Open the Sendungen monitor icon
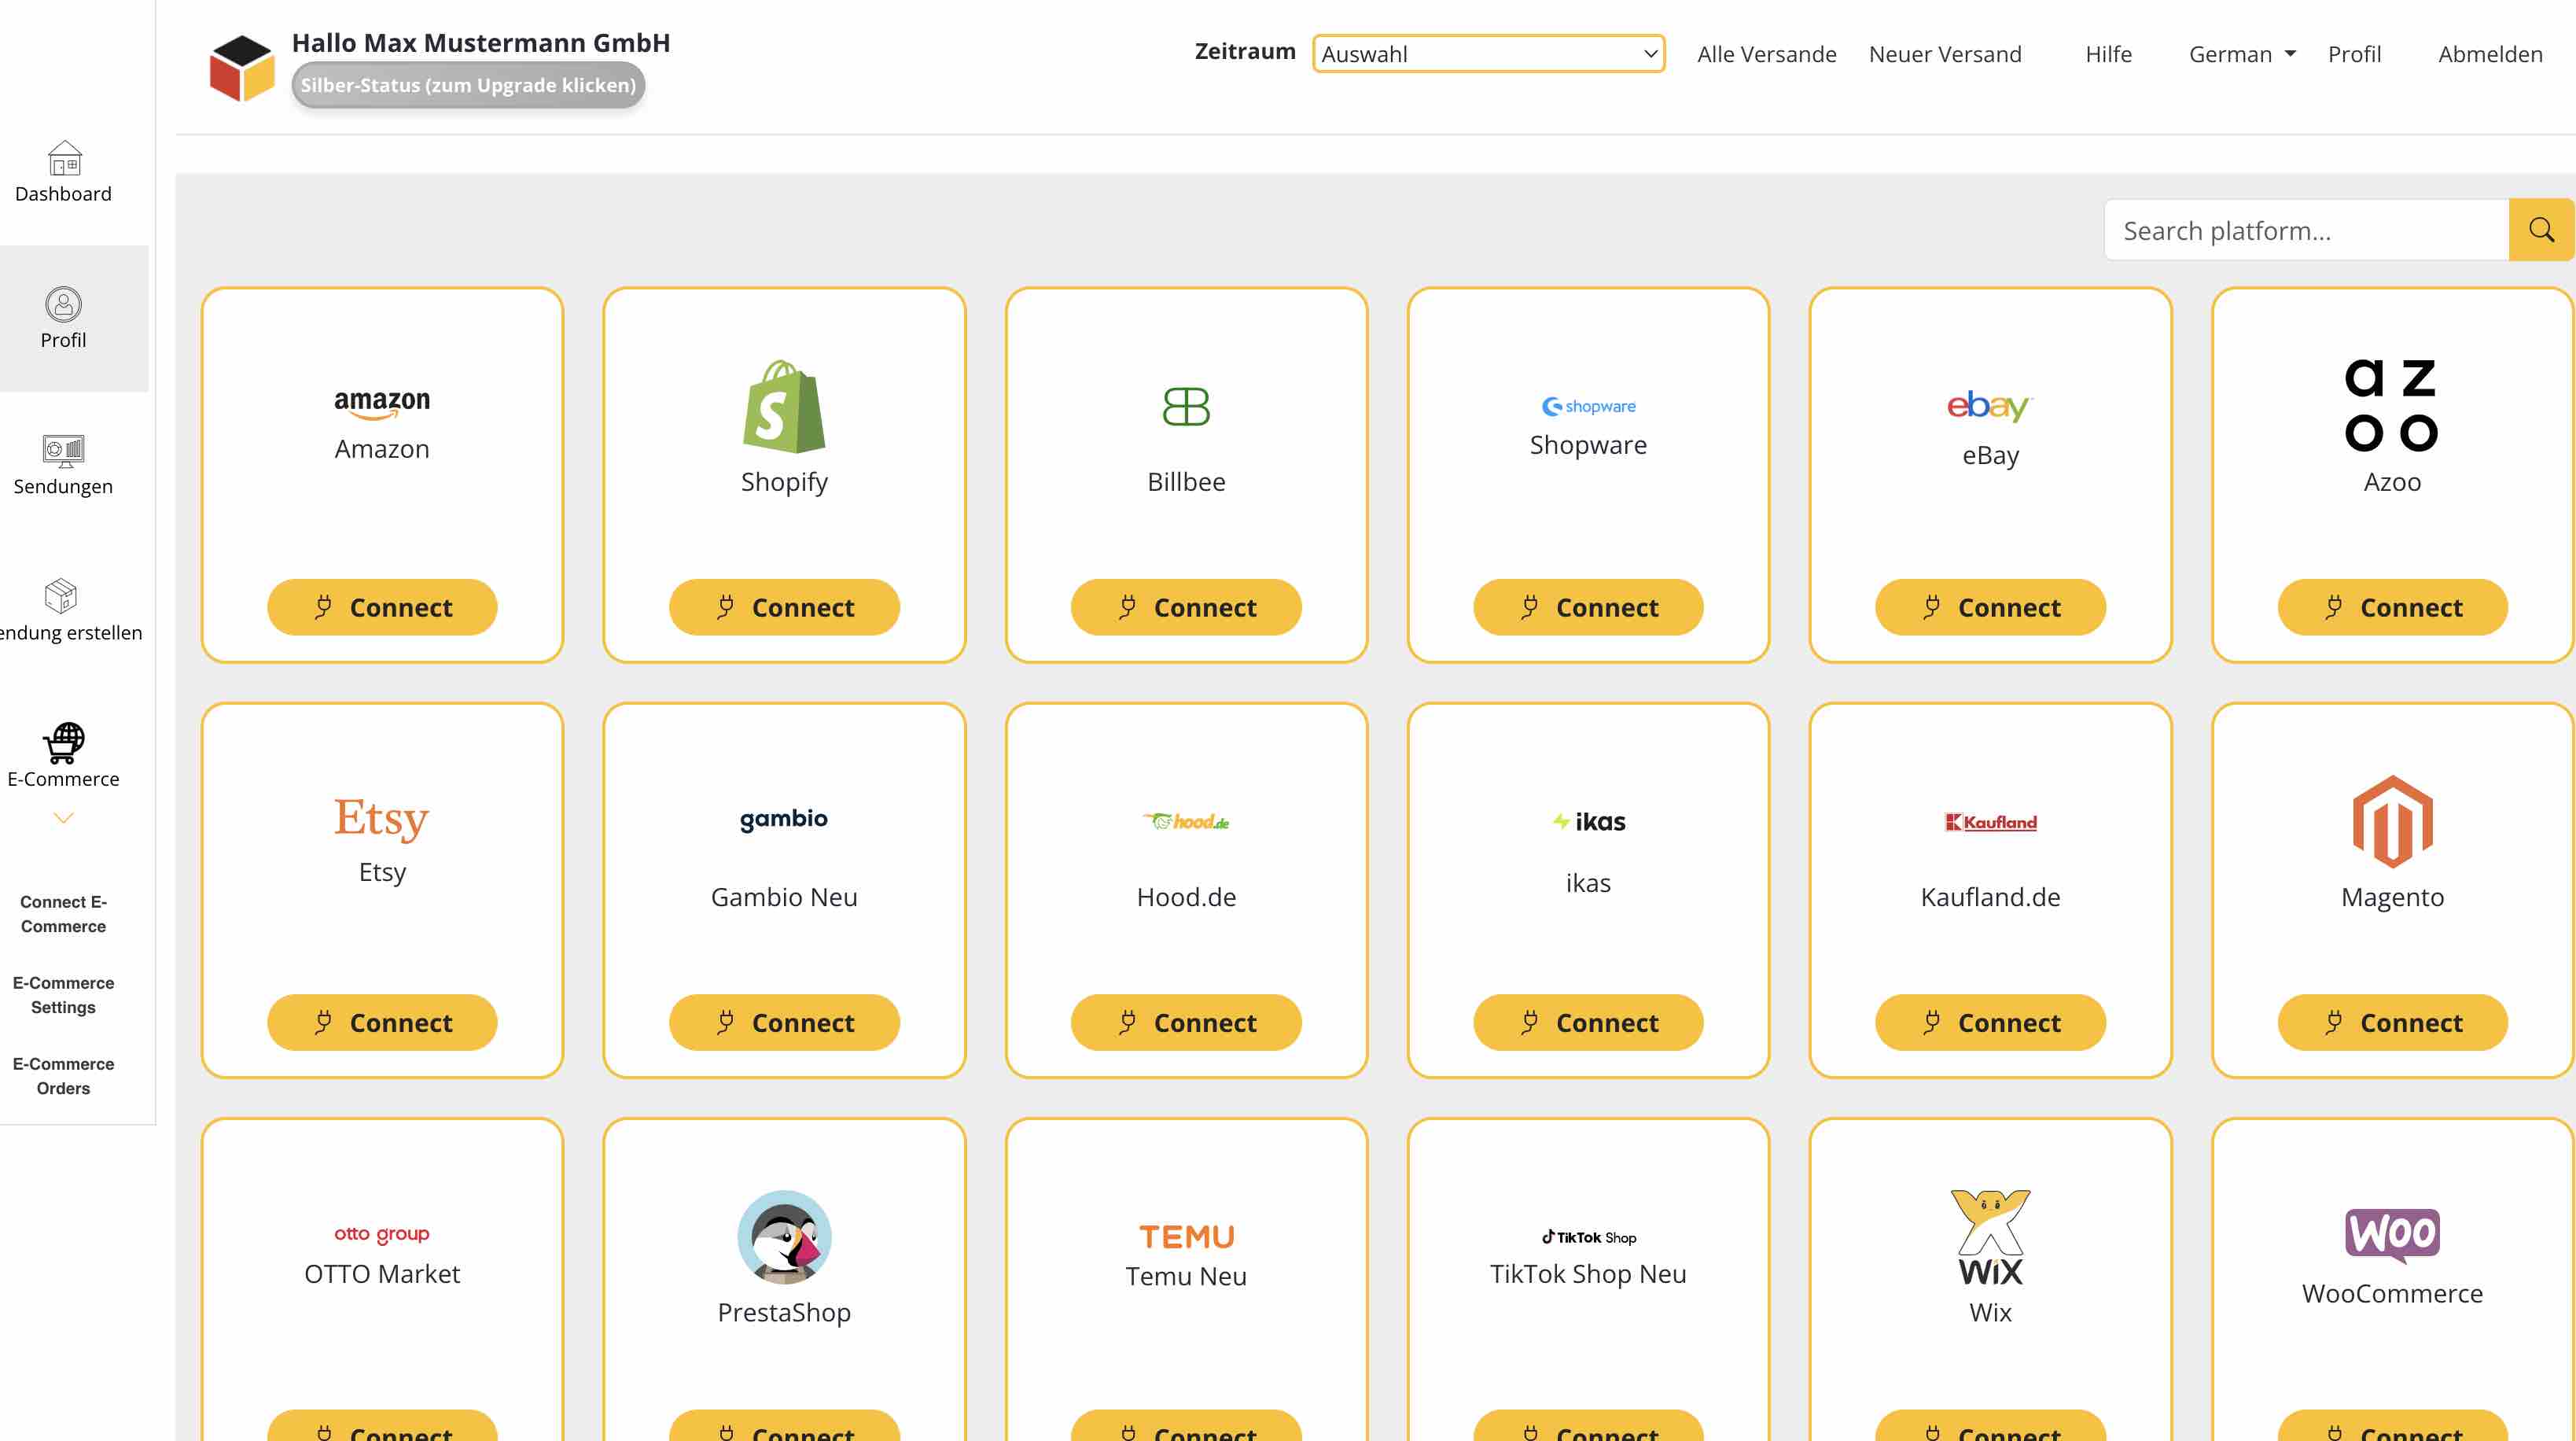Screen dimensions: 2576x1441 coord(63,451)
